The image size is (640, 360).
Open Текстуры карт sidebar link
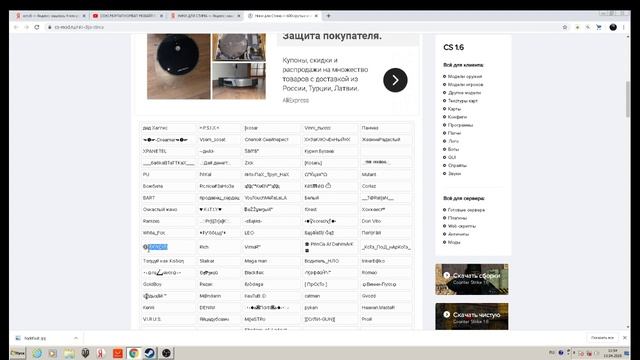462,101
